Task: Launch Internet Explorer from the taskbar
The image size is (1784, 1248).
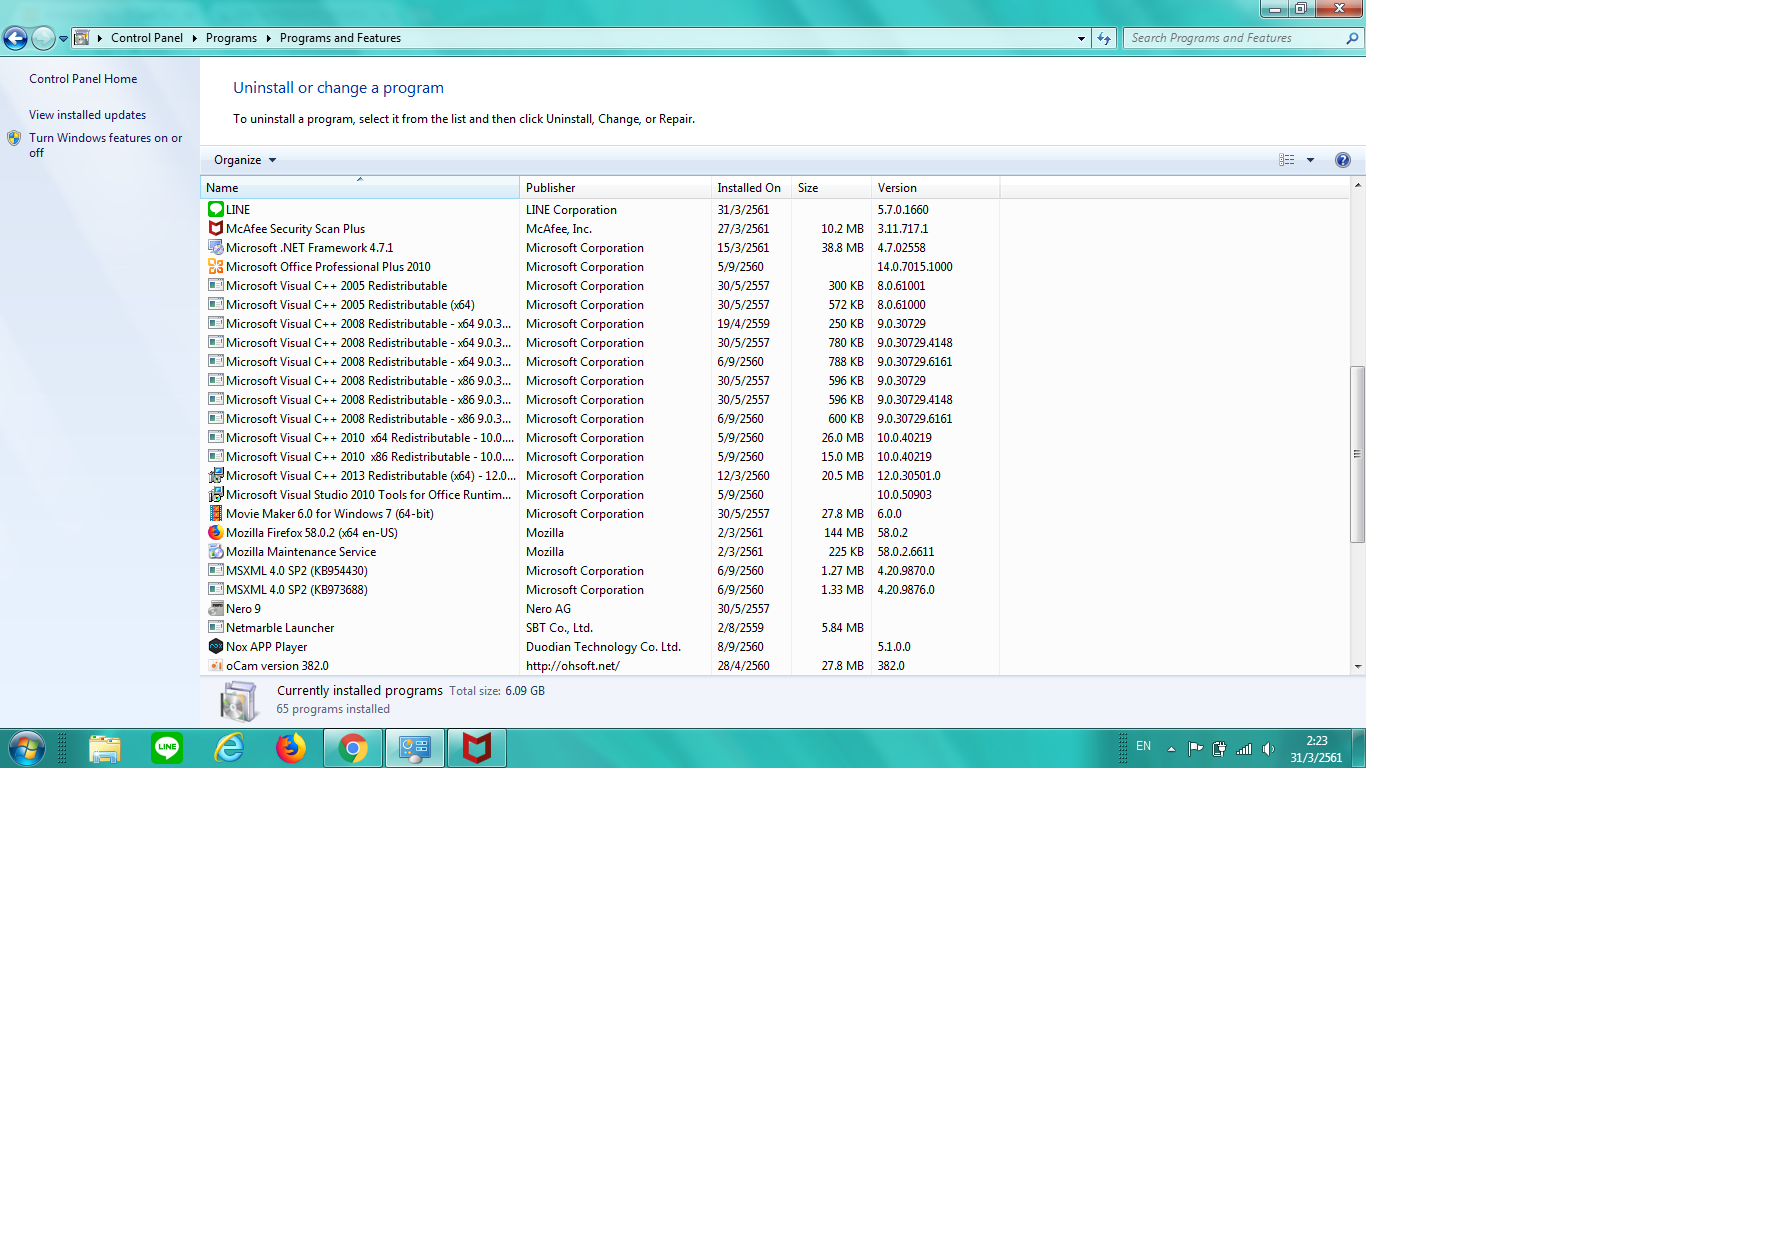Action: click(229, 748)
